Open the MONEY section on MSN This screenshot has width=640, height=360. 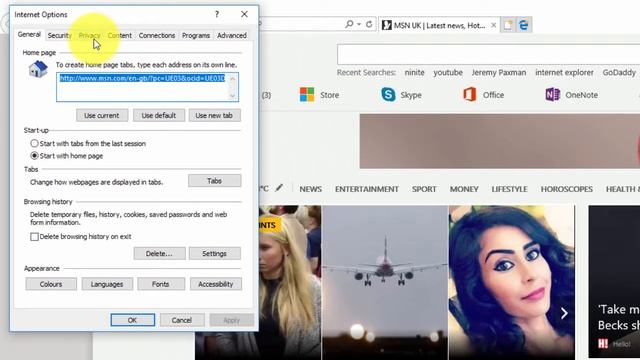[x=464, y=189]
